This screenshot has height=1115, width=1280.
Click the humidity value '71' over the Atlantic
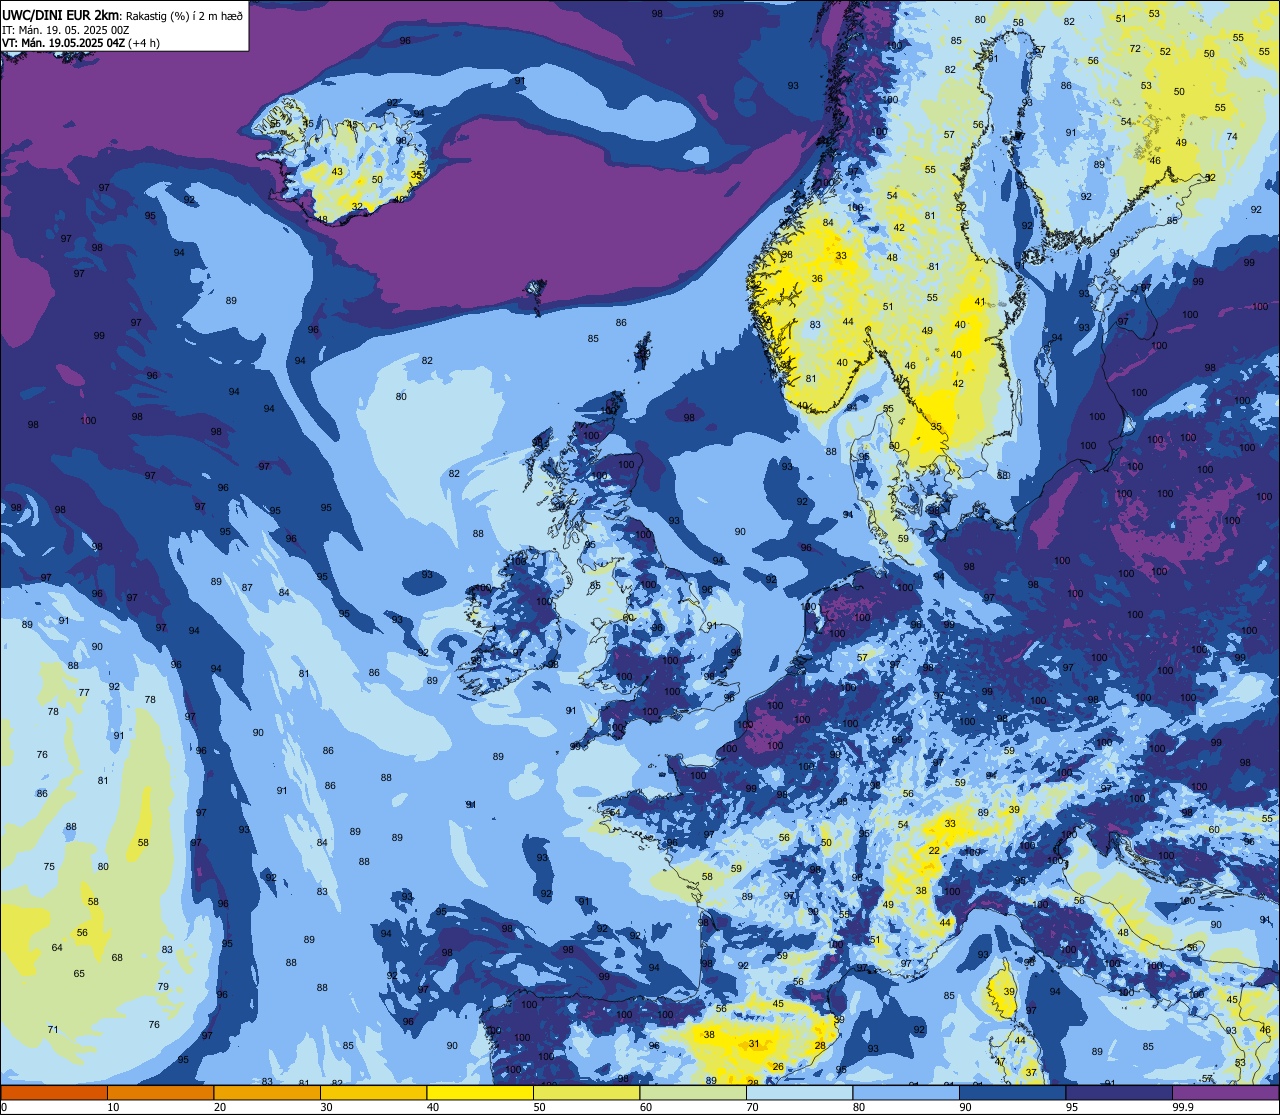(53, 1030)
